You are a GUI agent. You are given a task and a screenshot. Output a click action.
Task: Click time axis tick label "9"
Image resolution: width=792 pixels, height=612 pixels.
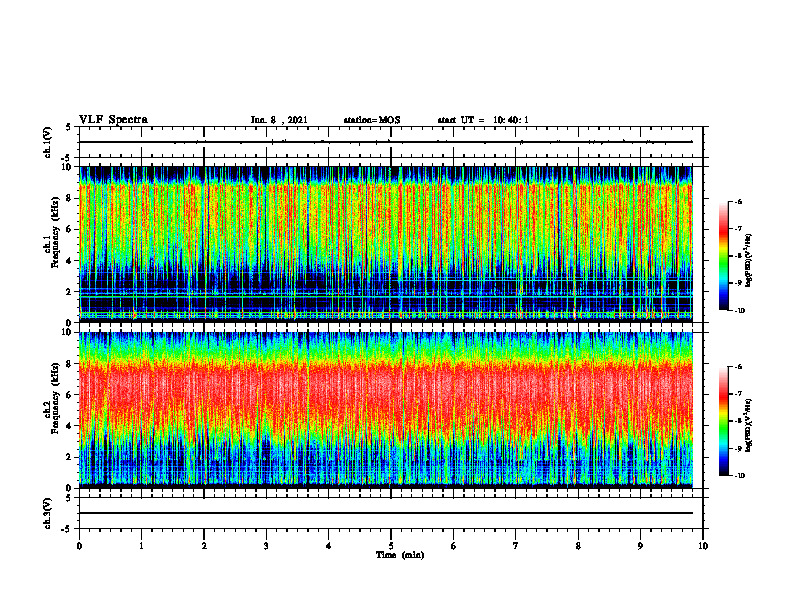(x=640, y=546)
